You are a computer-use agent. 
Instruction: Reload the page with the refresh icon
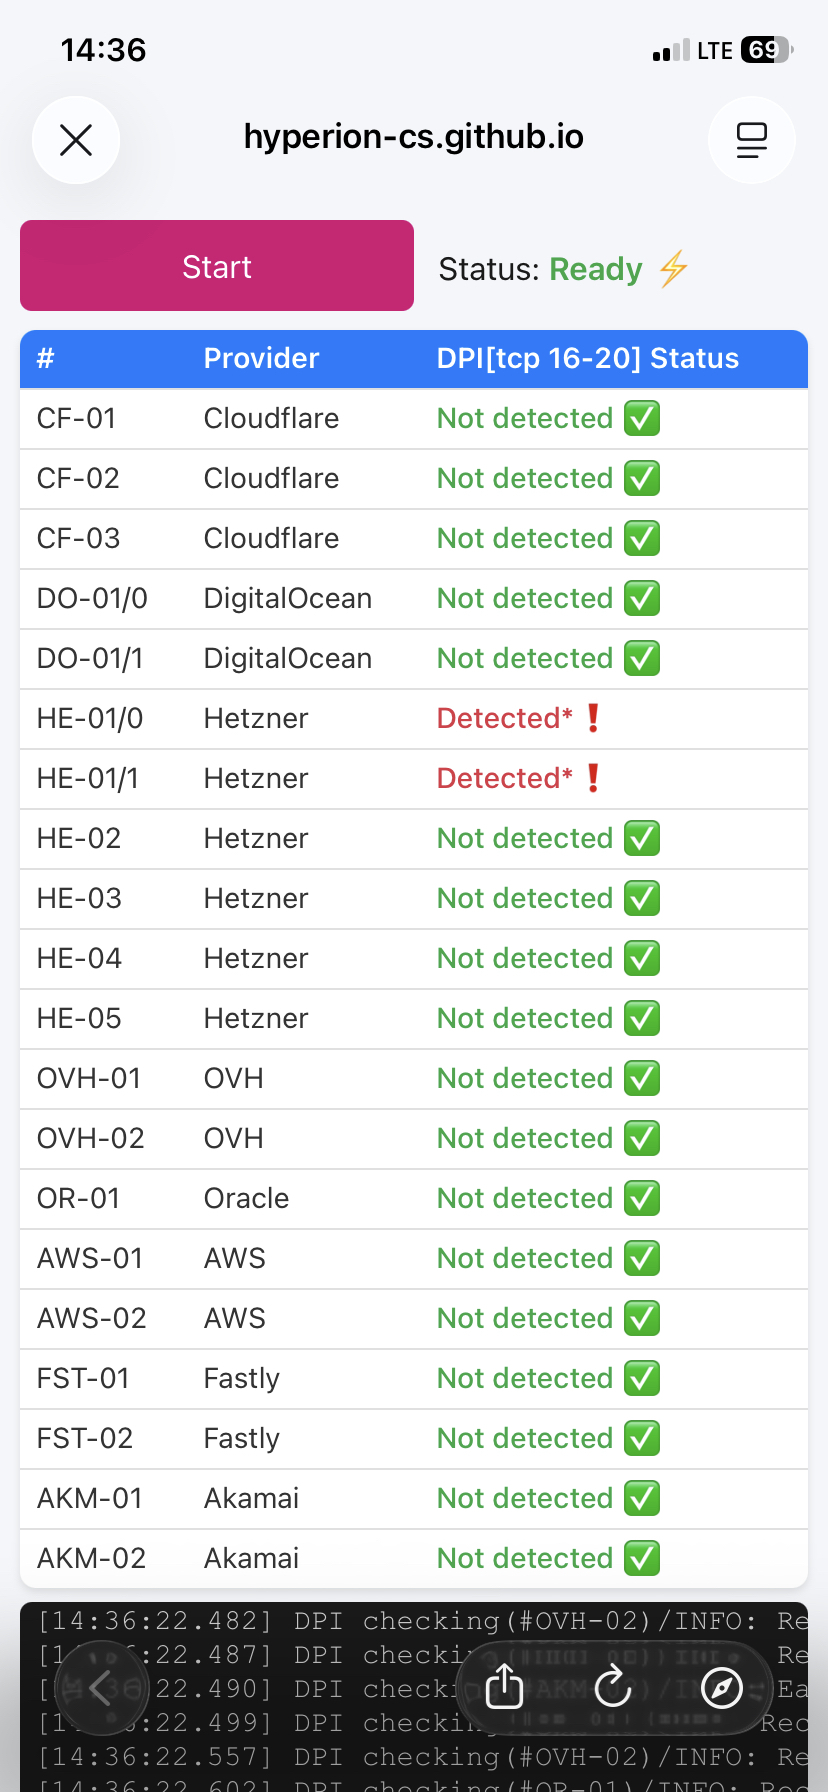613,1688
